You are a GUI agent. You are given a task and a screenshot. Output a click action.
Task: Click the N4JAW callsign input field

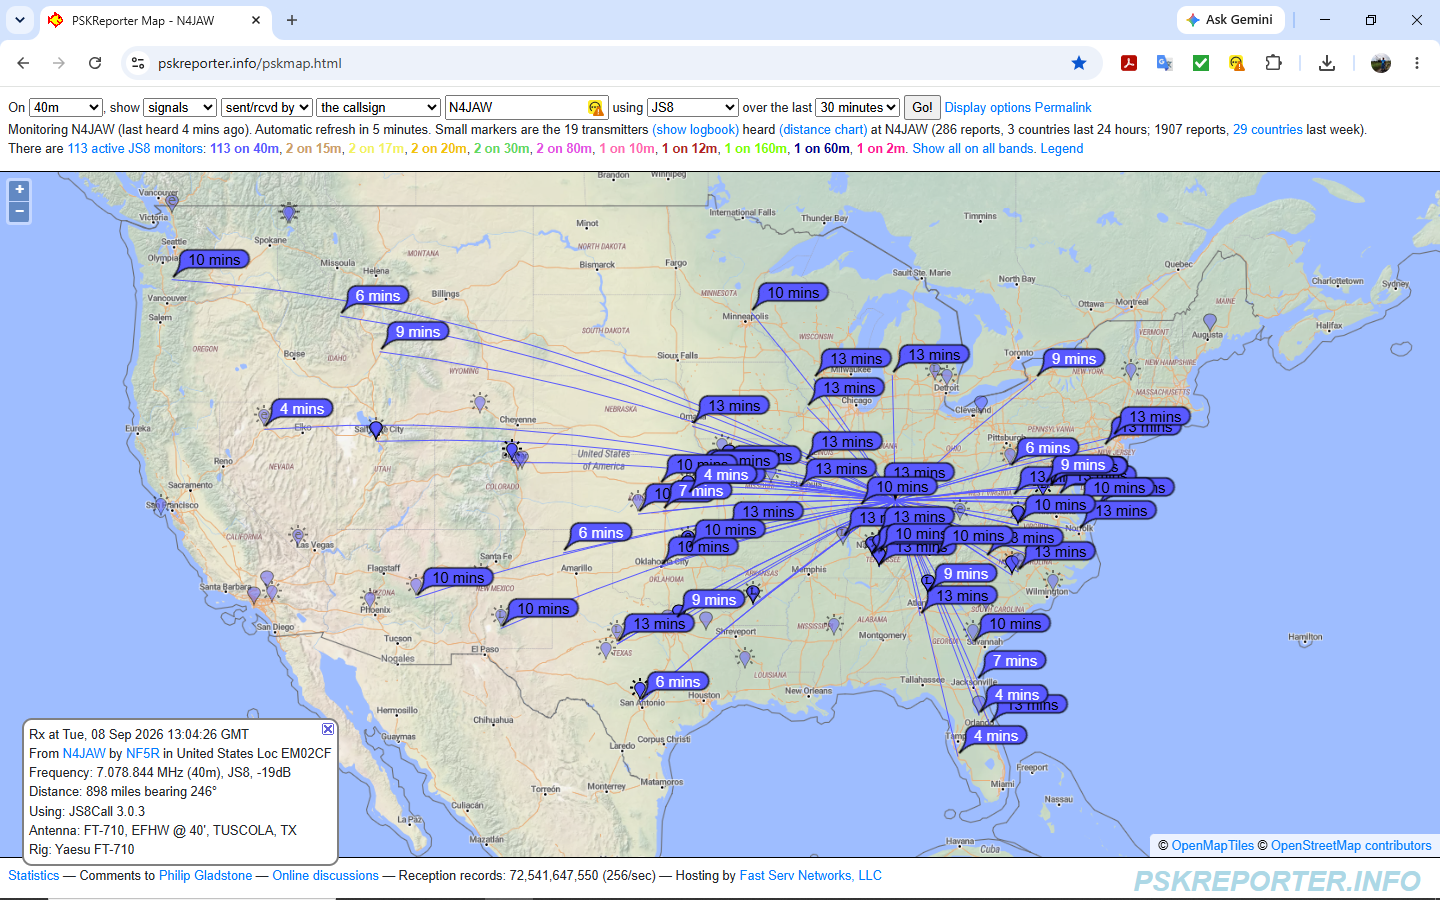(517, 107)
